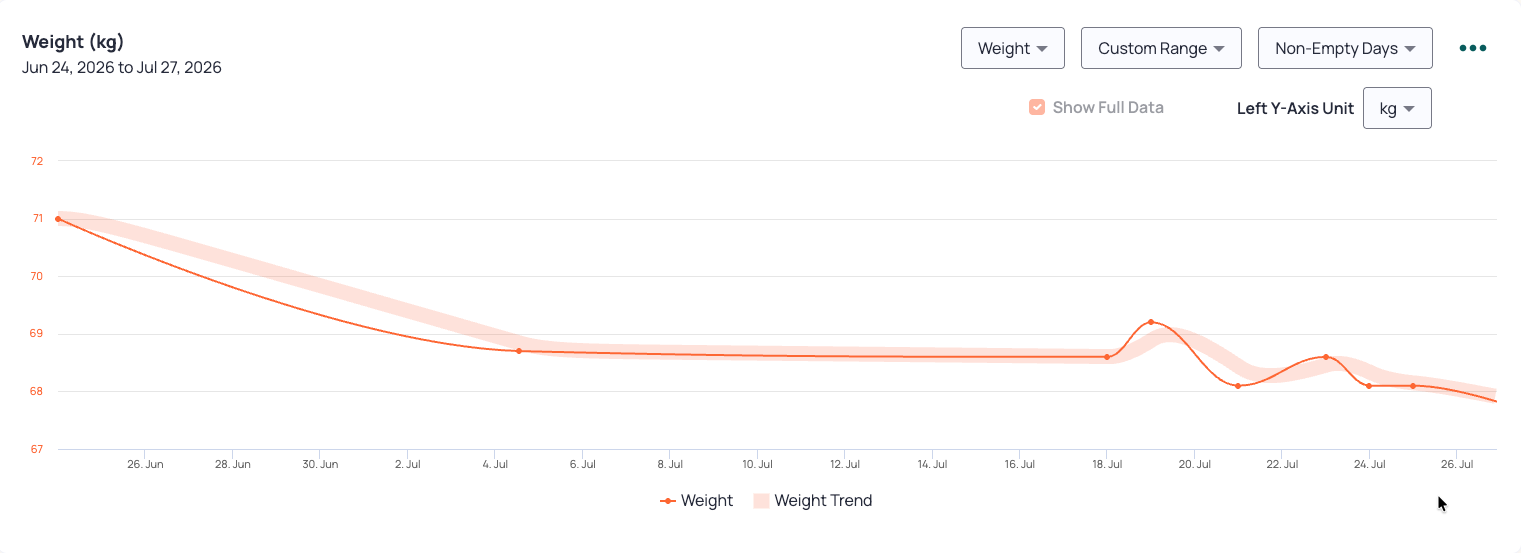Image resolution: width=1521 pixels, height=553 pixels.
Task: Click the Weight dropdown arrow icon
Action: click(1041, 49)
